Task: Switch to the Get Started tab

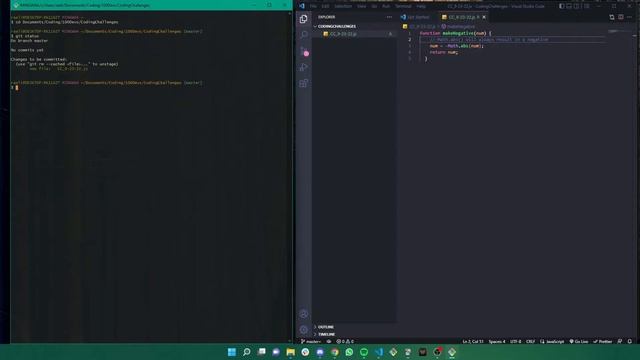Action: tap(415, 17)
